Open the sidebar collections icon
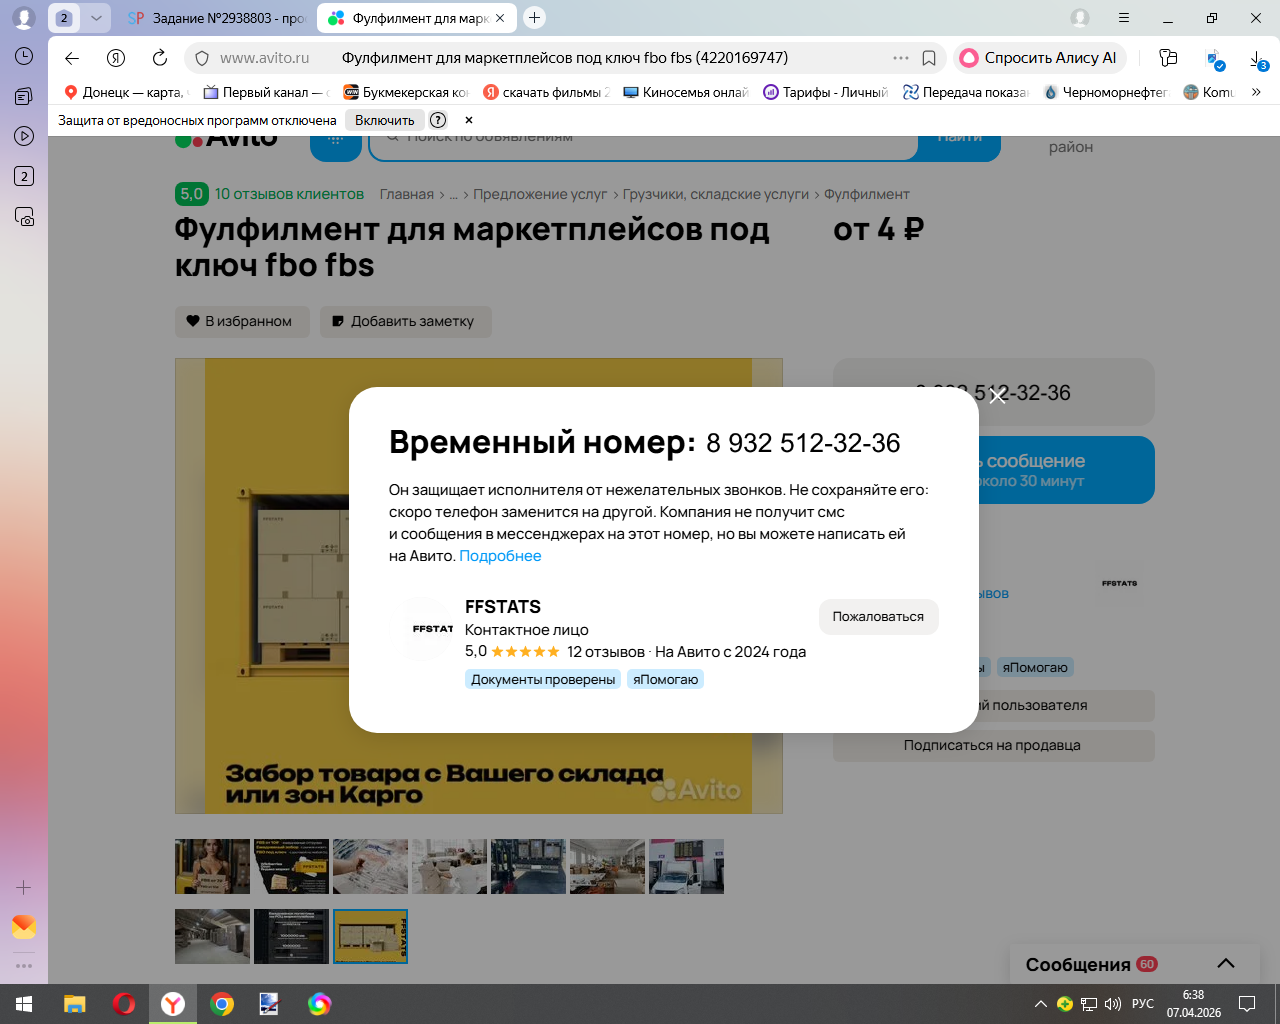This screenshot has height=1024, width=1280. point(24,97)
